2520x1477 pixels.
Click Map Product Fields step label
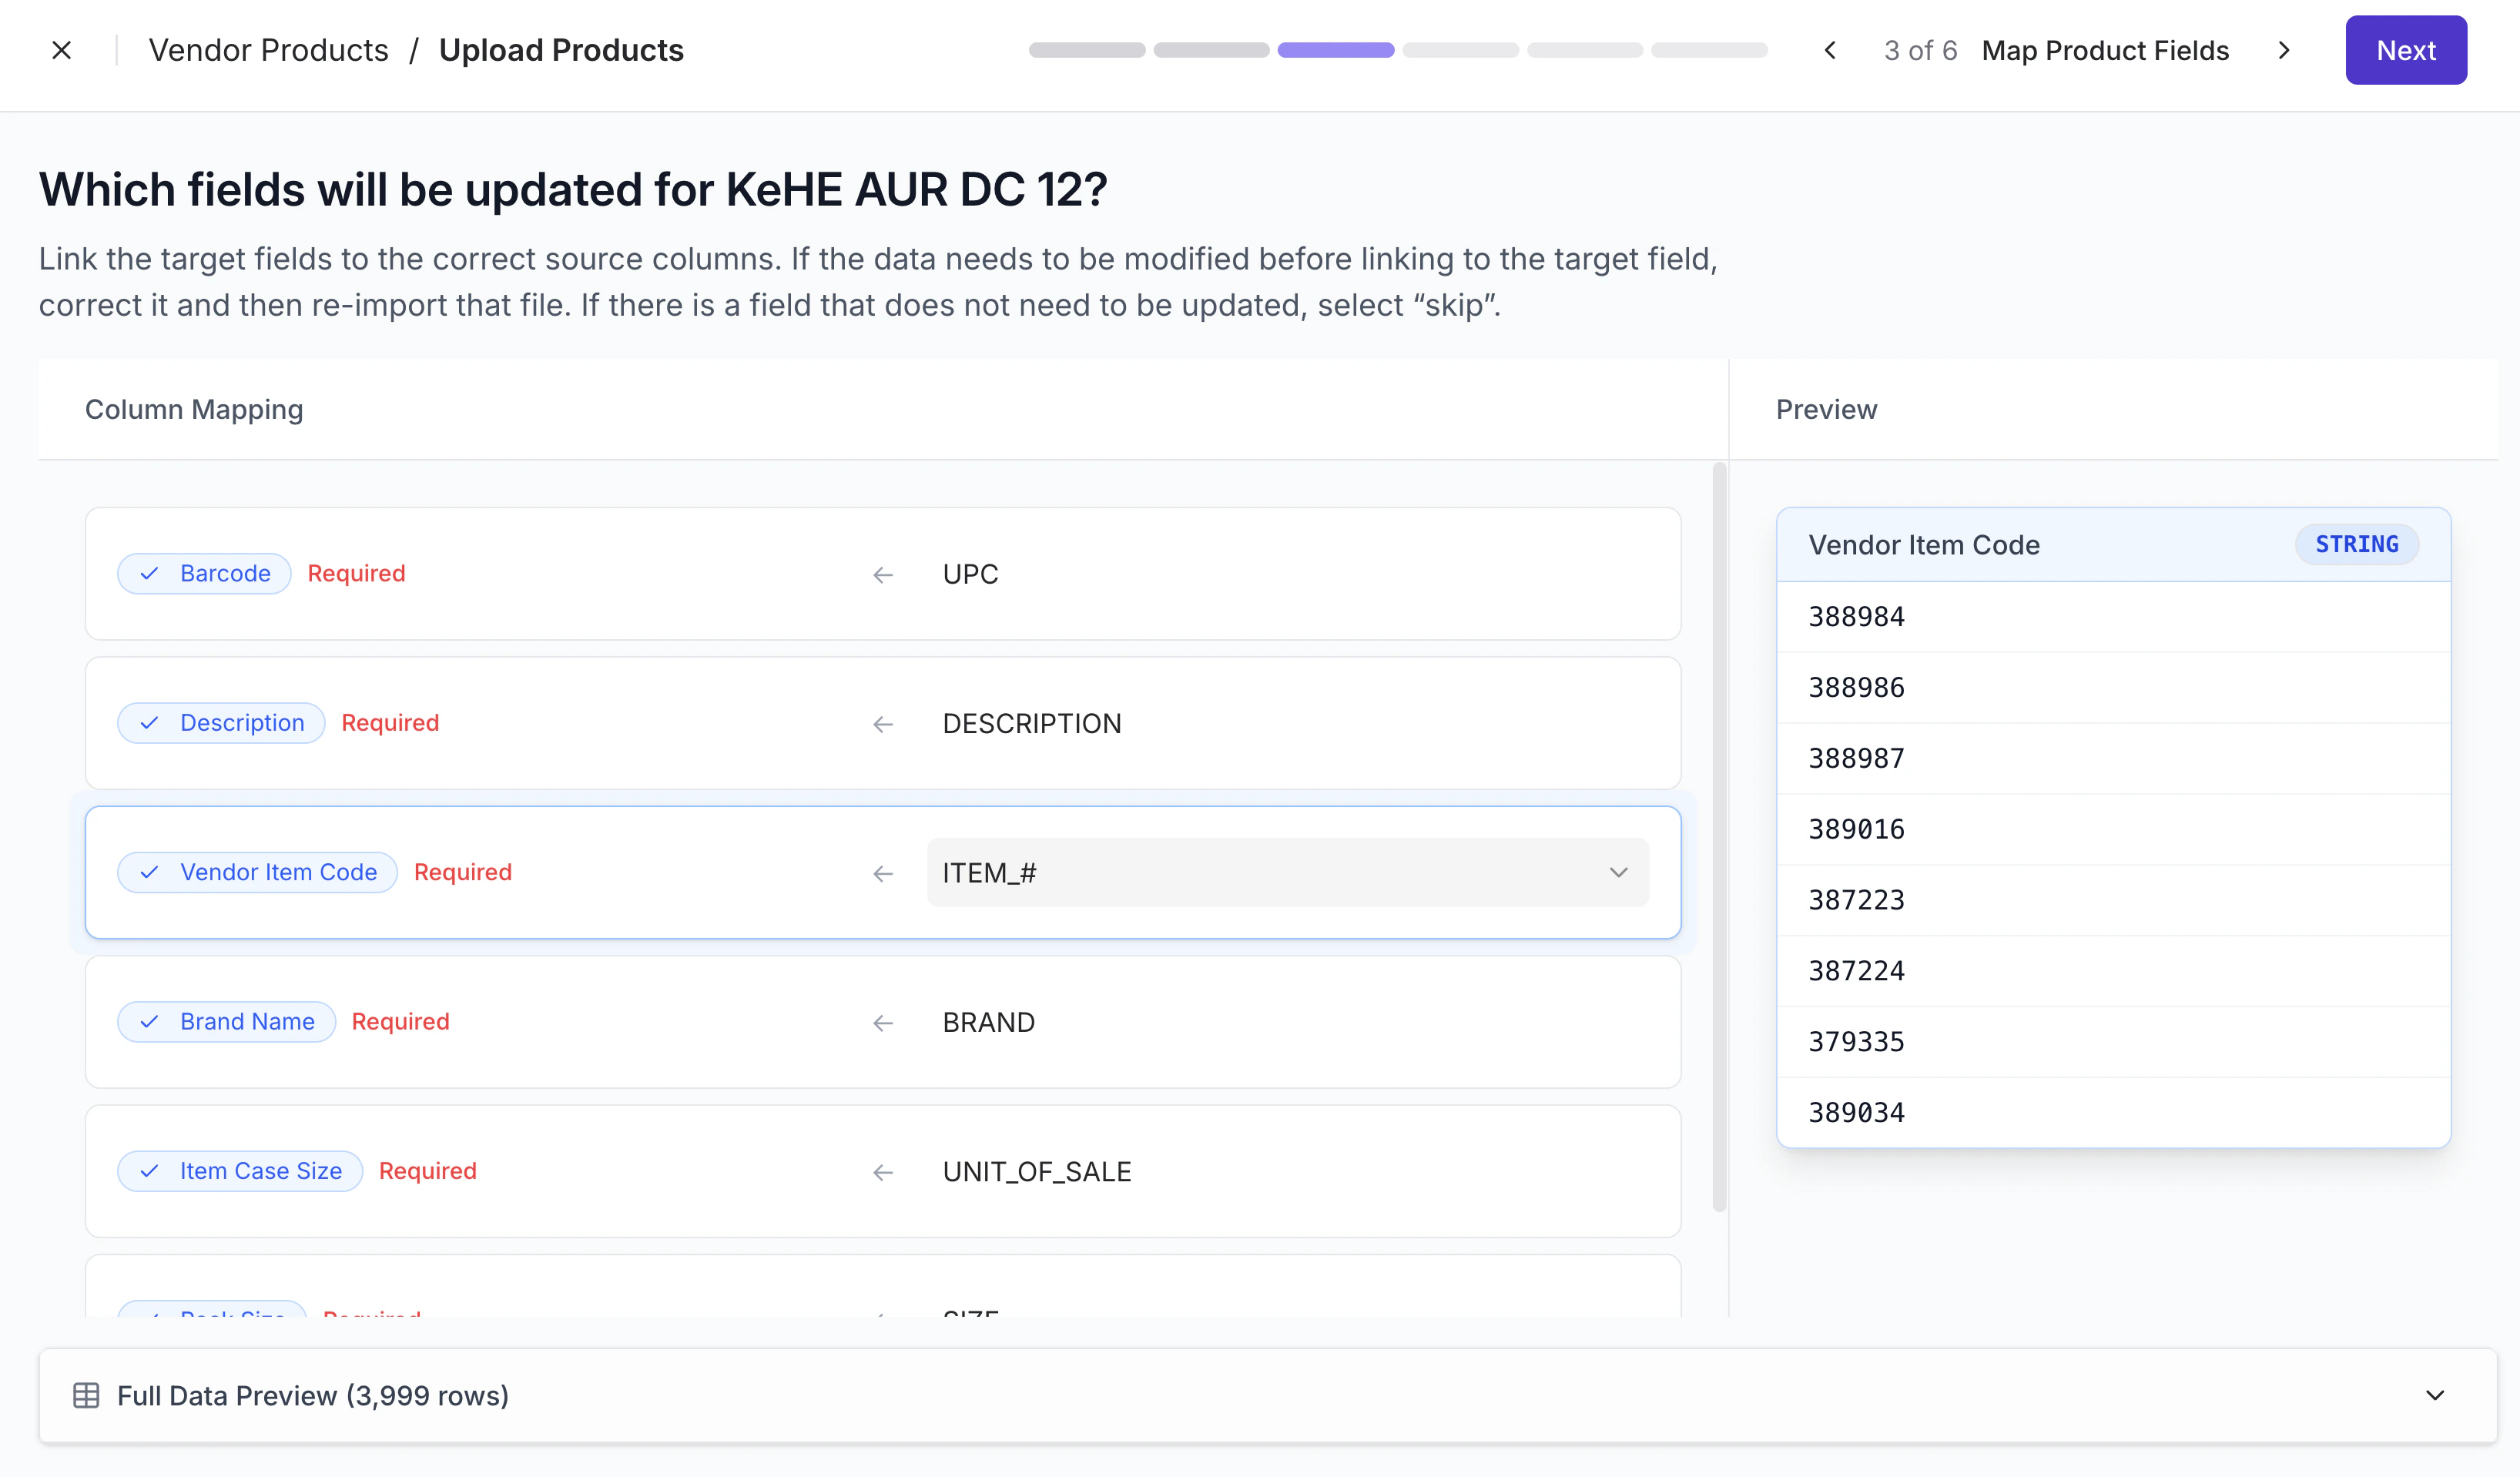[x=2105, y=50]
